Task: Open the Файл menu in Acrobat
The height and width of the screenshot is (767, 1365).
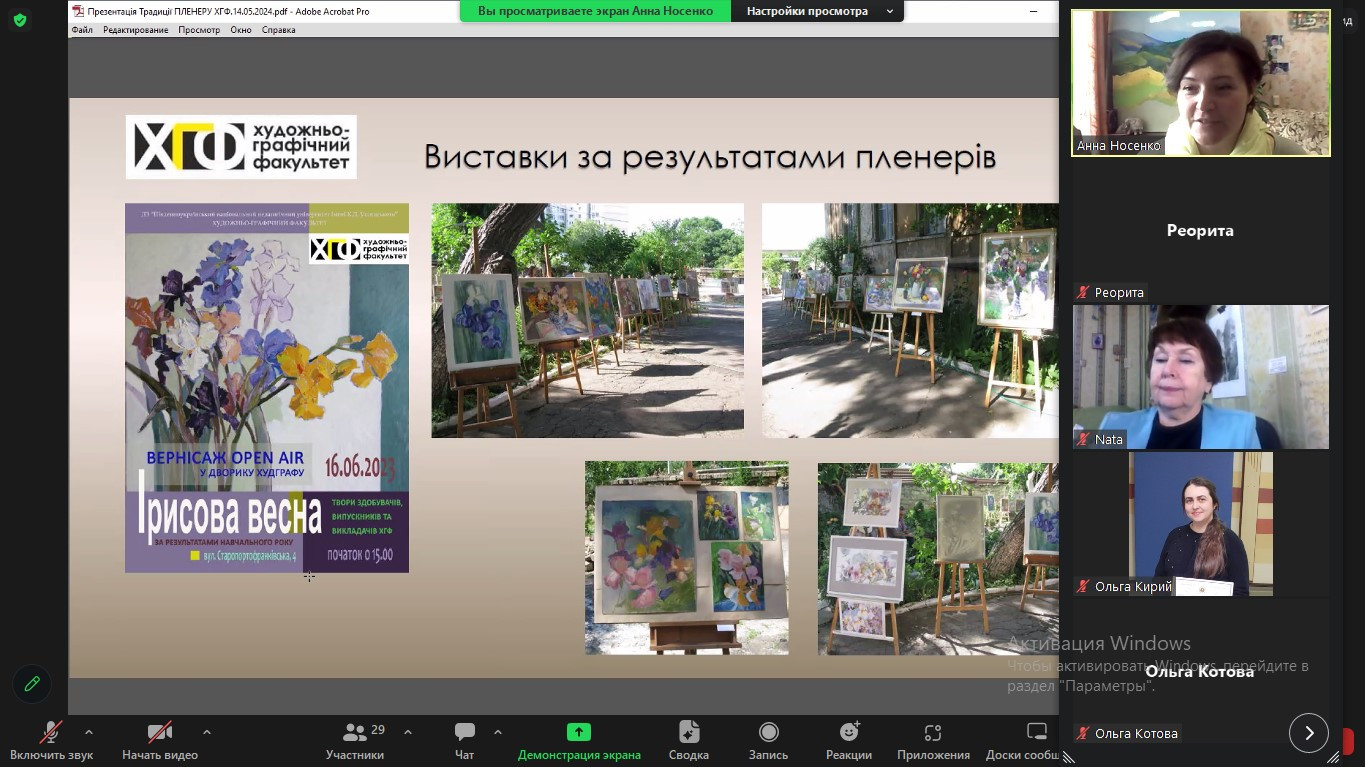Action: [x=82, y=30]
